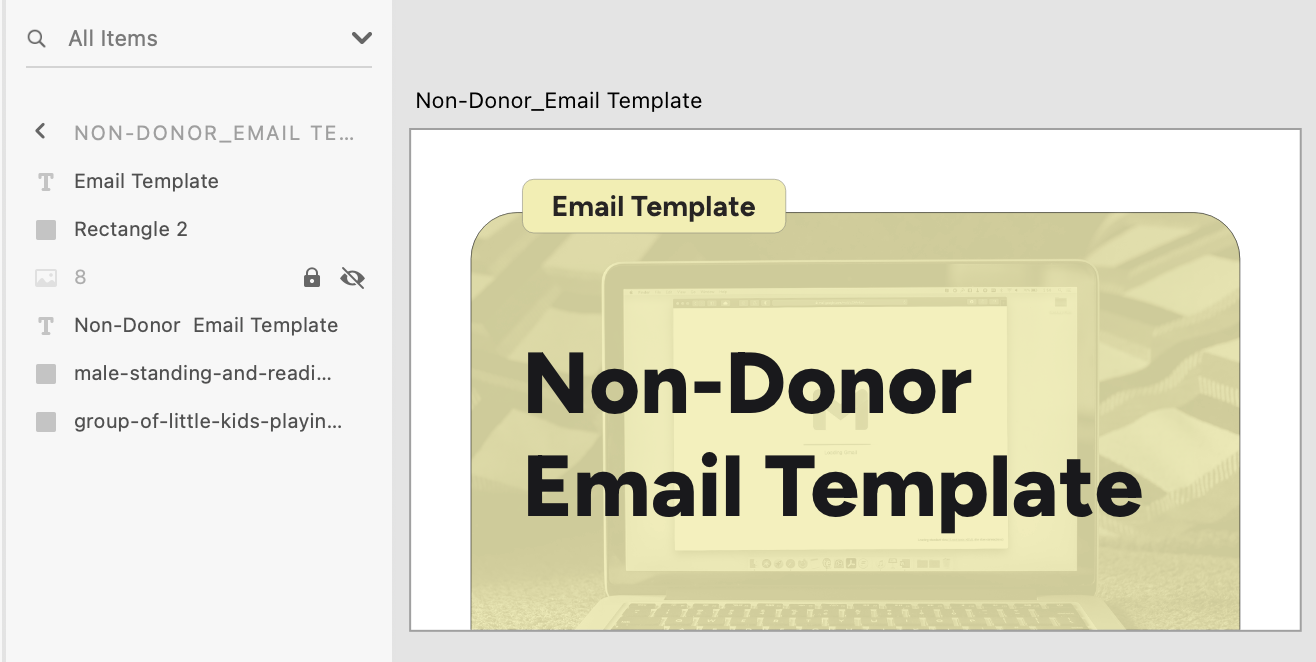Click the artboard title Non-Donor_Email Template
This screenshot has width=1316, height=662.
[x=559, y=100]
